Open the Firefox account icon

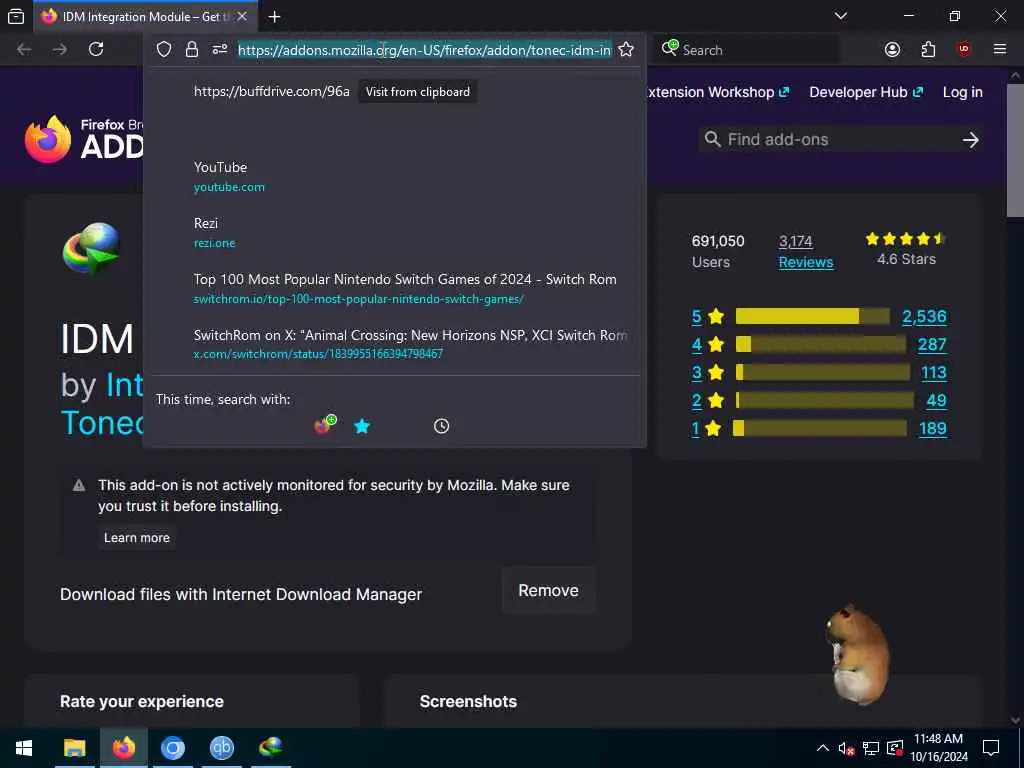(x=892, y=50)
